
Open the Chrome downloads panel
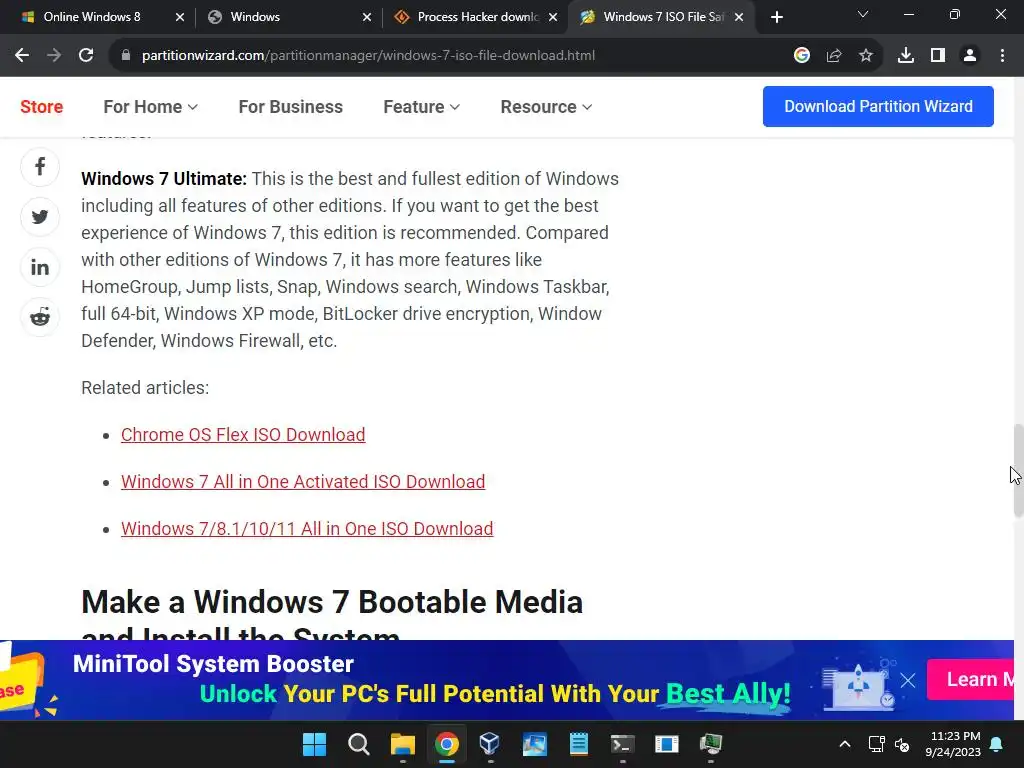(906, 56)
